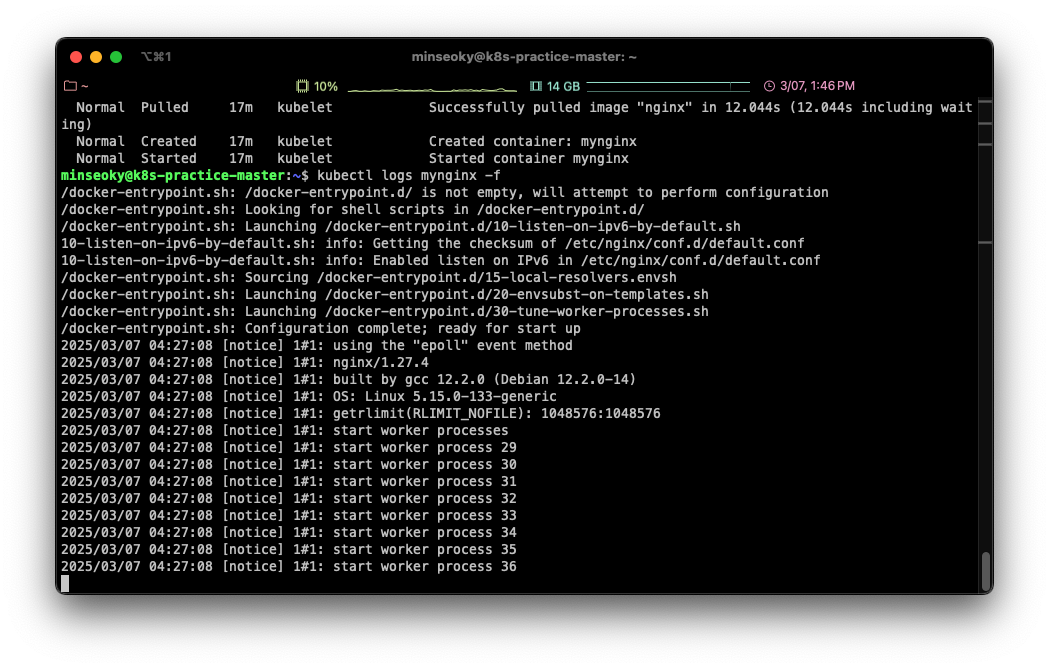Click the CPU chip icon
The image size is (1049, 668).
coord(302,86)
